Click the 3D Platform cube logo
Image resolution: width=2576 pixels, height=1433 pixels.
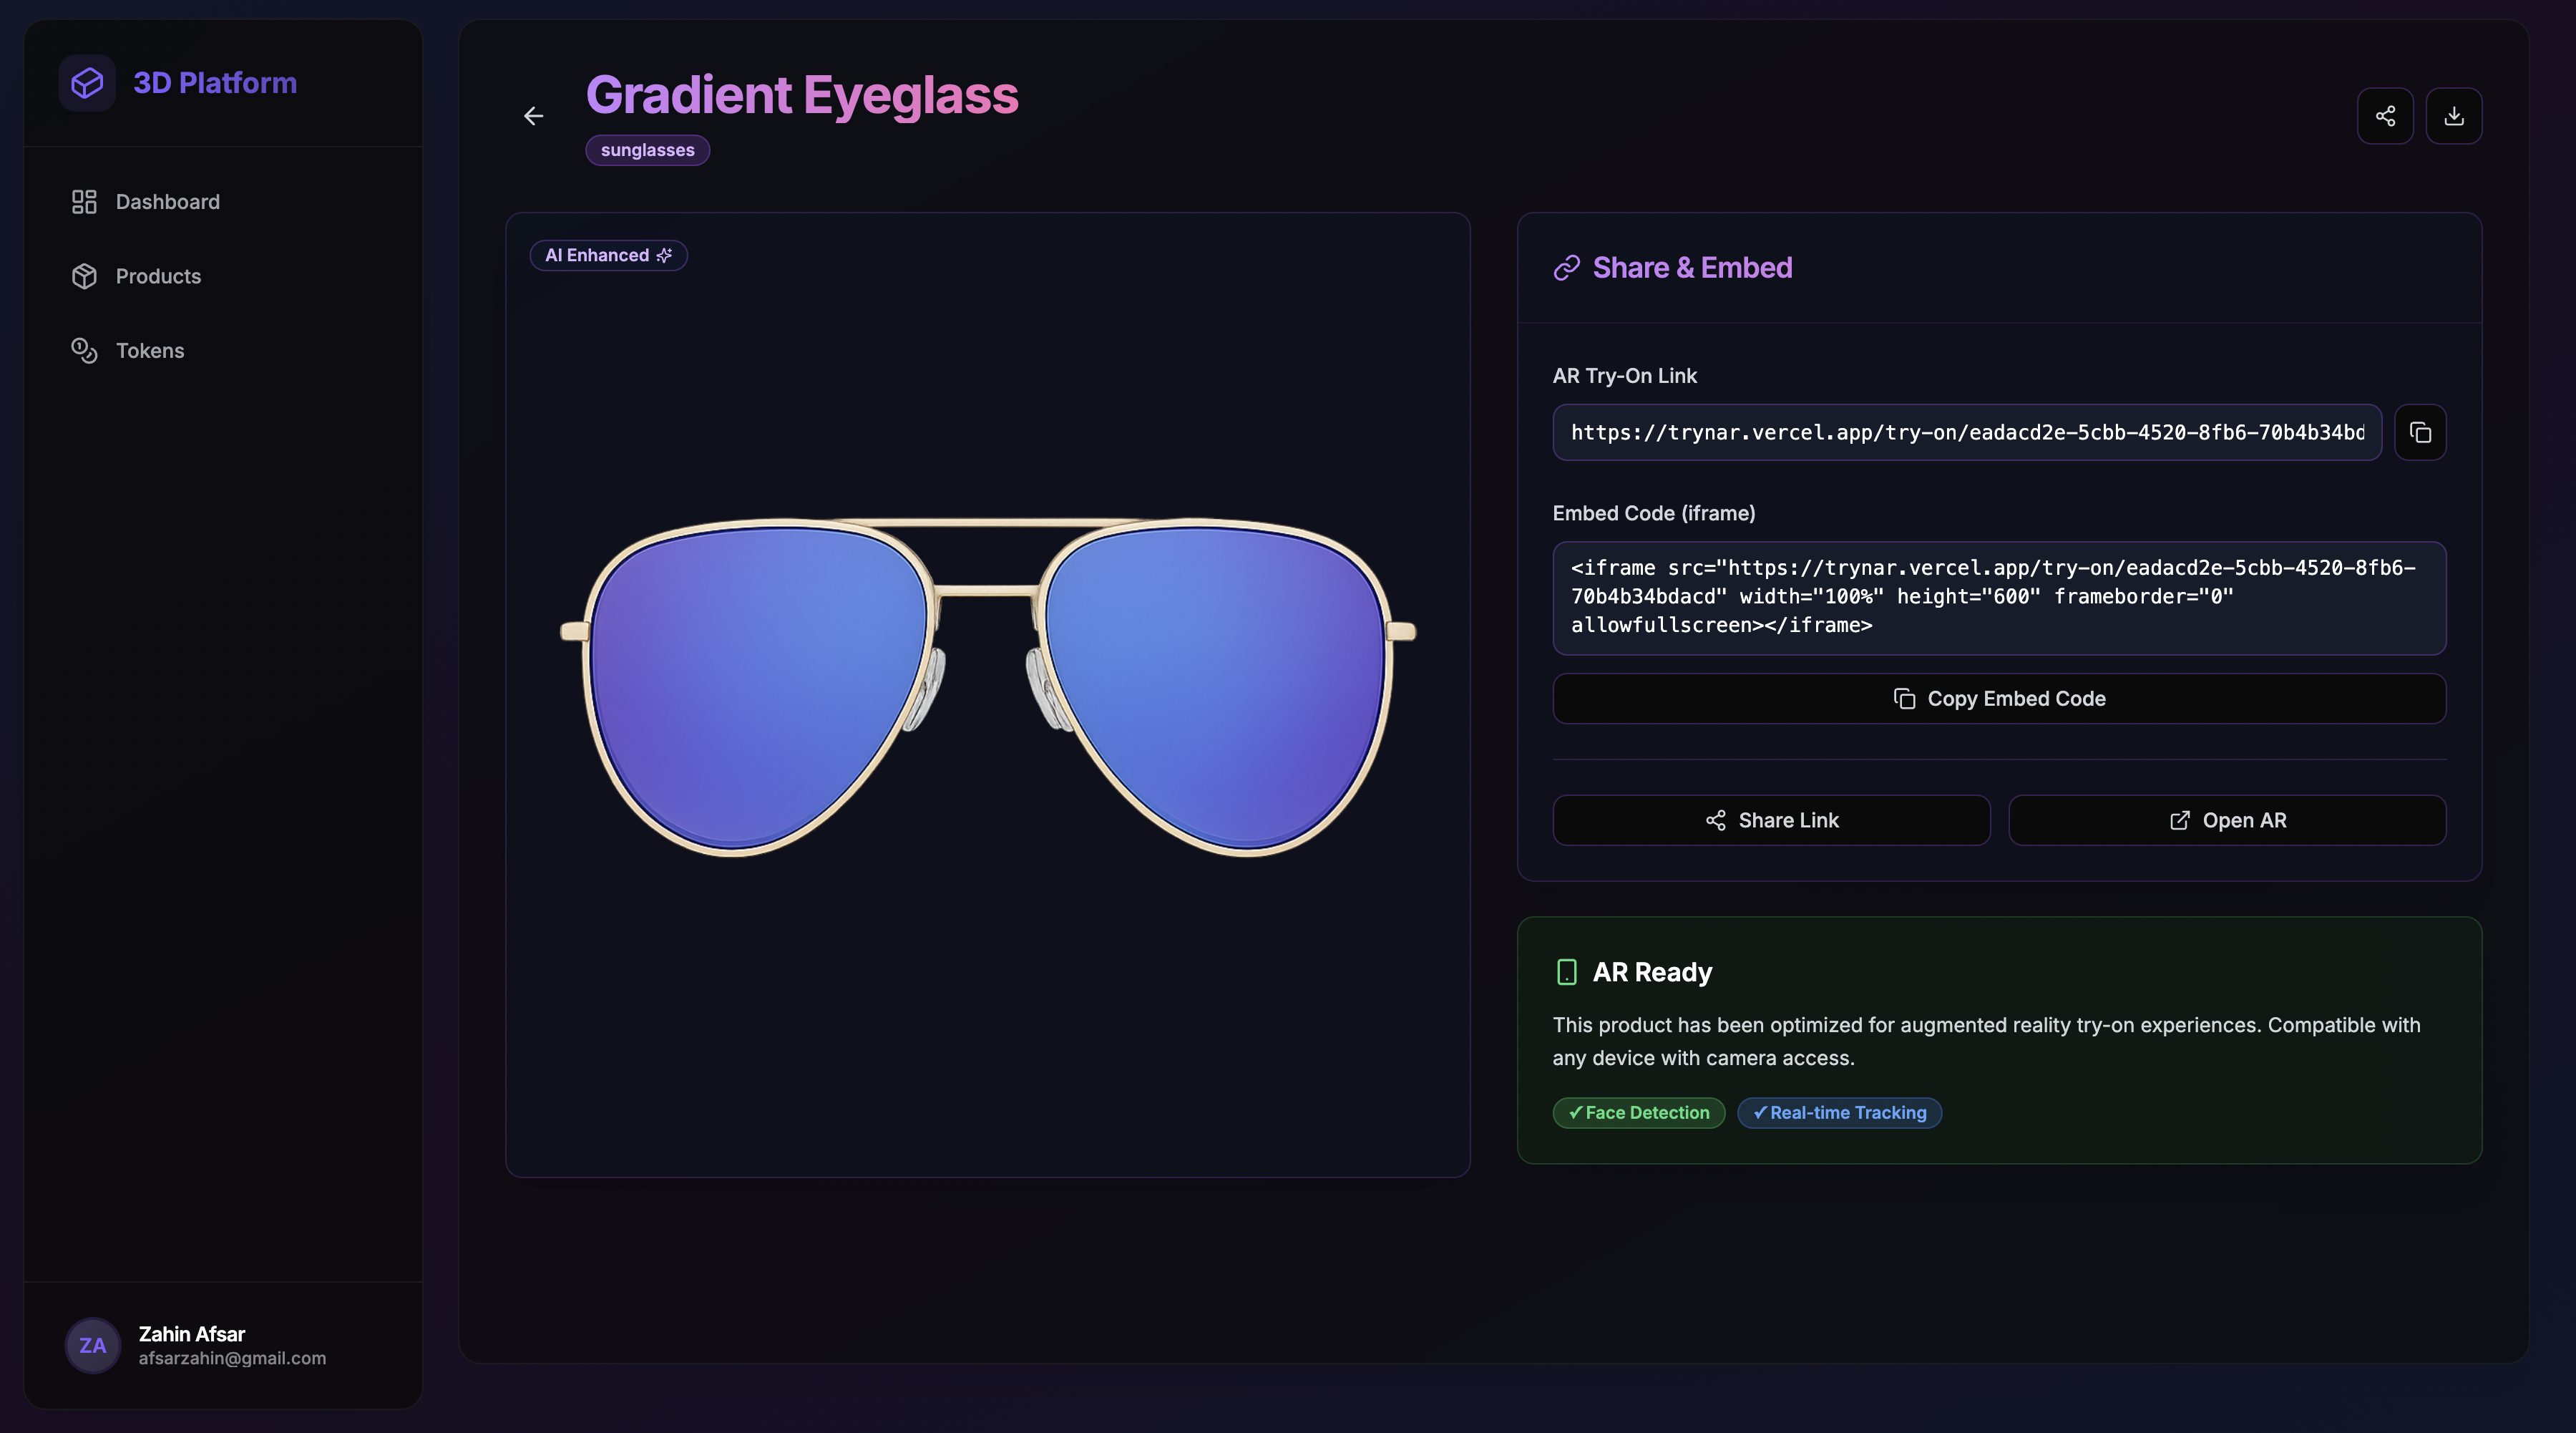tap(87, 82)
